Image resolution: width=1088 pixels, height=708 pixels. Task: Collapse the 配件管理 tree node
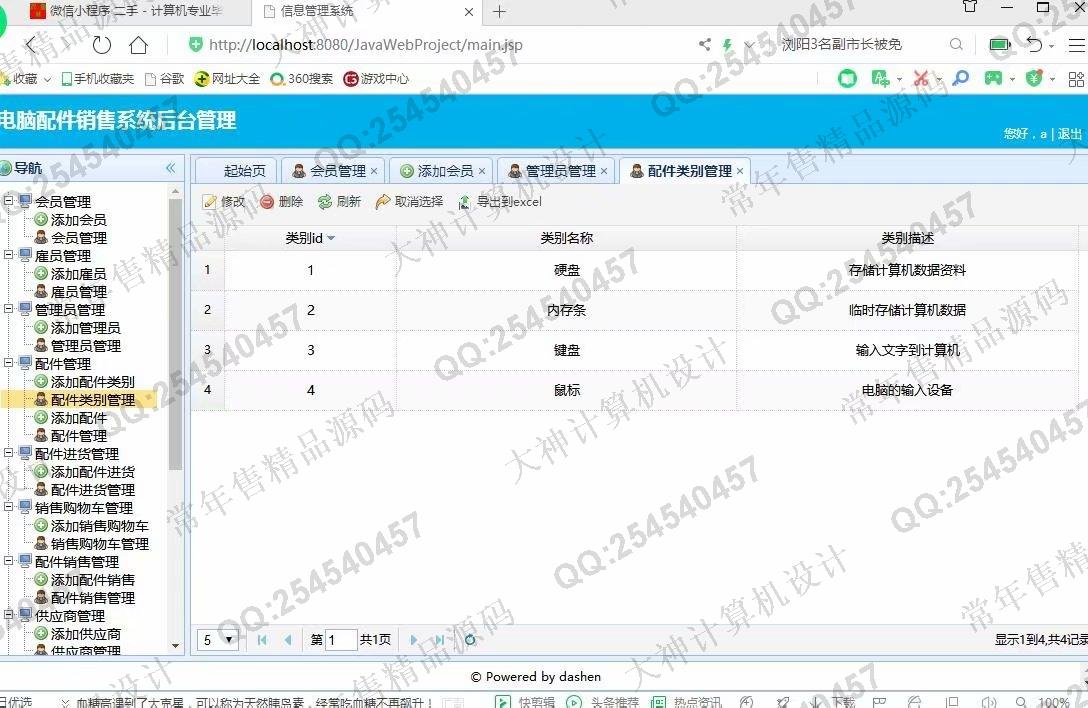tap(8, 363)
